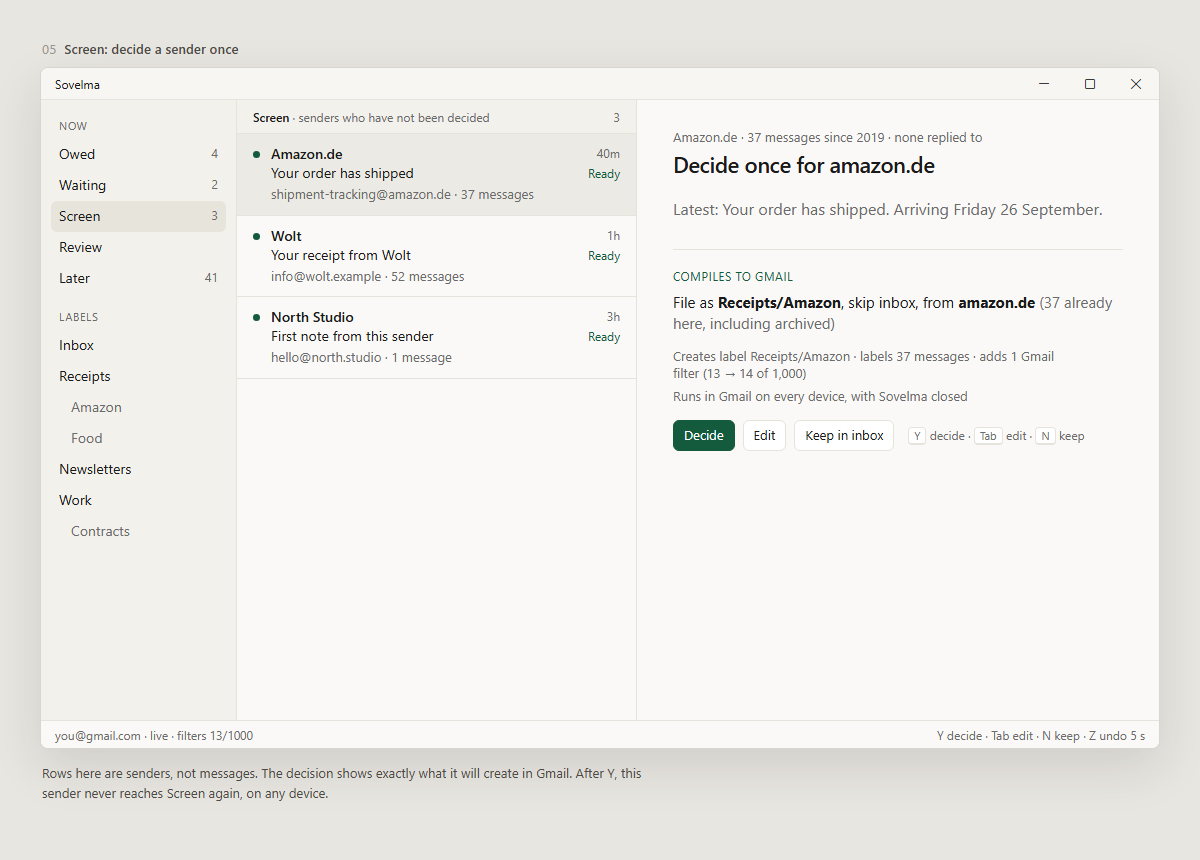Image resolution: width=1200 pixels, height=860 pixels.
Task: Select the North Studio sender row
Action: coord(436,338)
